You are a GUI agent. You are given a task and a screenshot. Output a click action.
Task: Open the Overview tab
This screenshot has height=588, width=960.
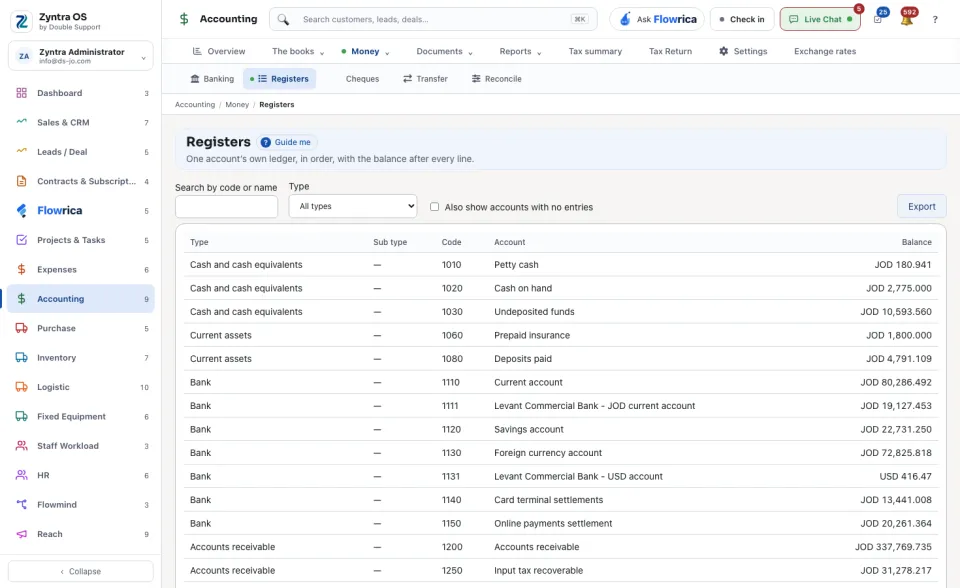click(219, 51)
